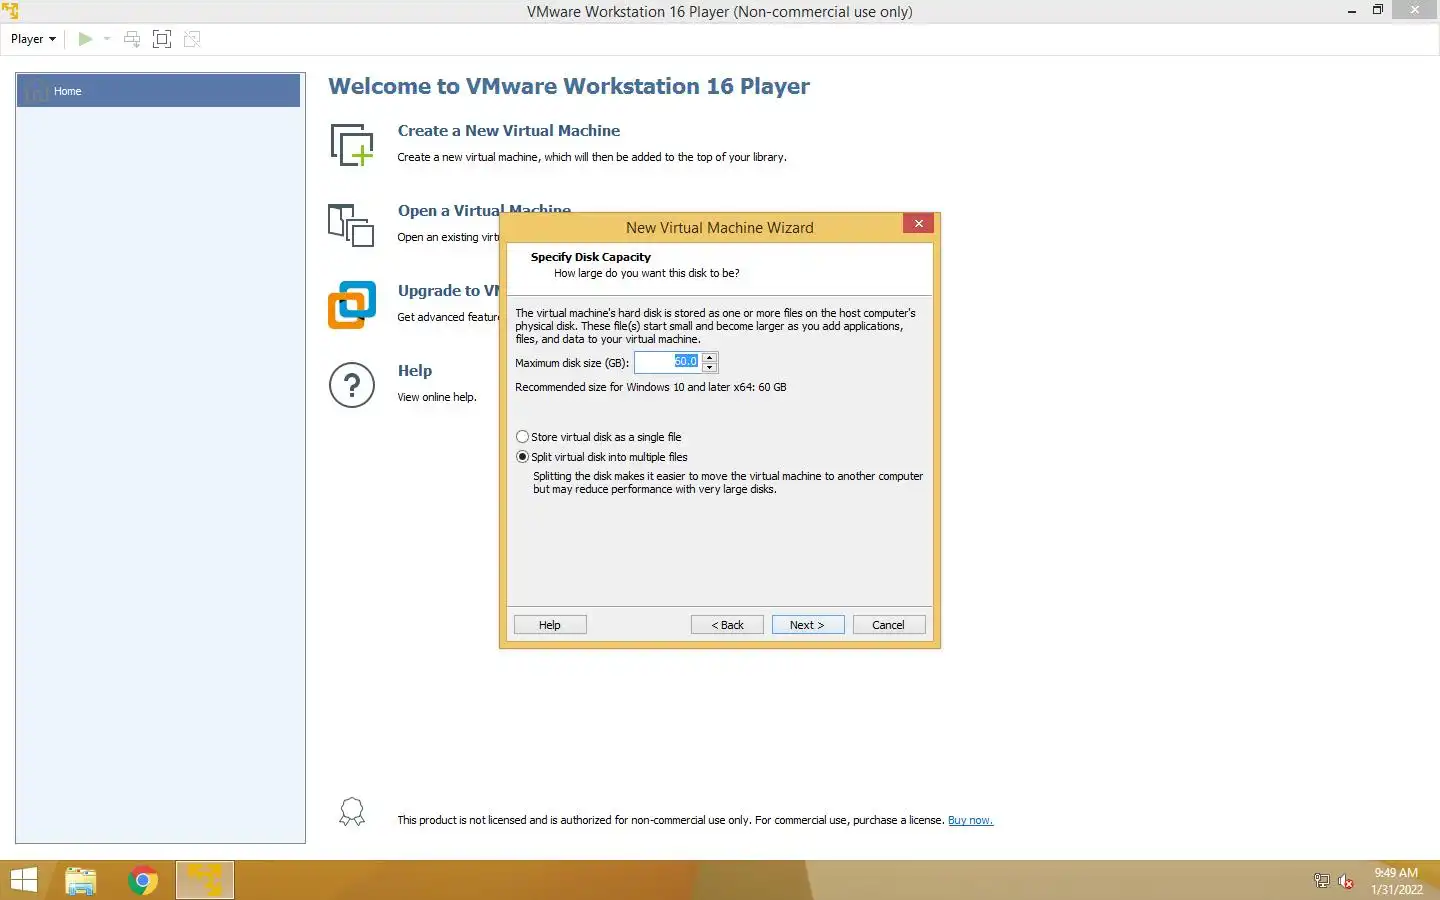1440x900 pixels.
Task: Click the Upgrade to VMware Workstation Pro icon
Action: point(352,305)
